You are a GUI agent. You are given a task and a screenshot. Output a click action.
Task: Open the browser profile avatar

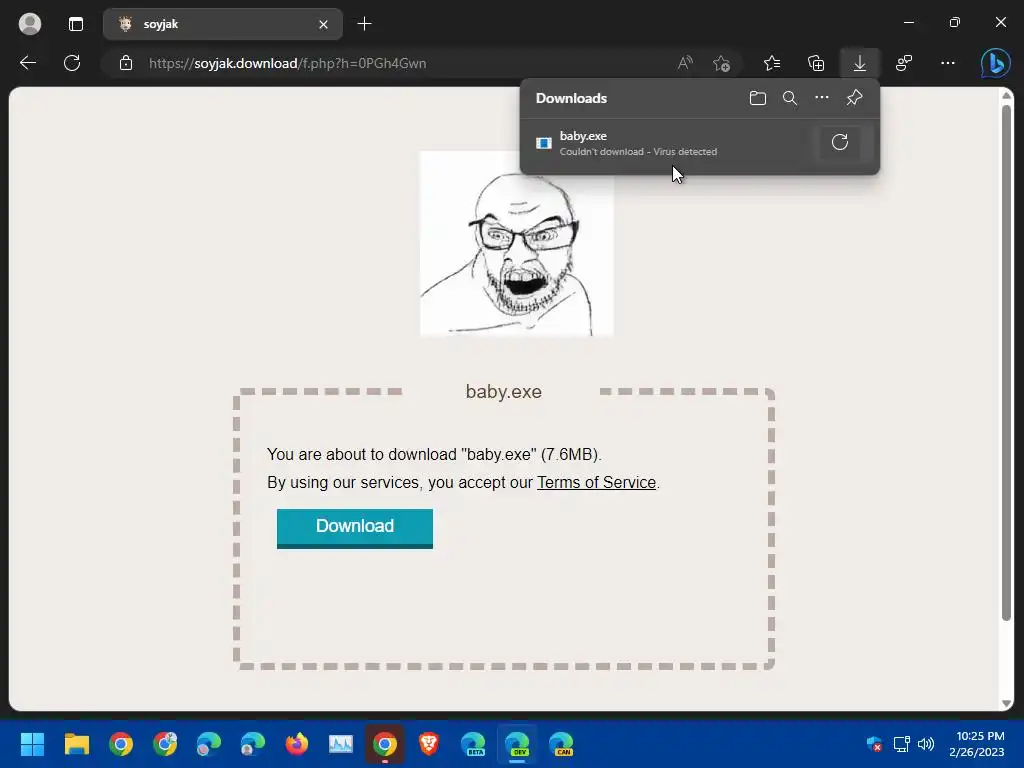[x=29, y=24]
